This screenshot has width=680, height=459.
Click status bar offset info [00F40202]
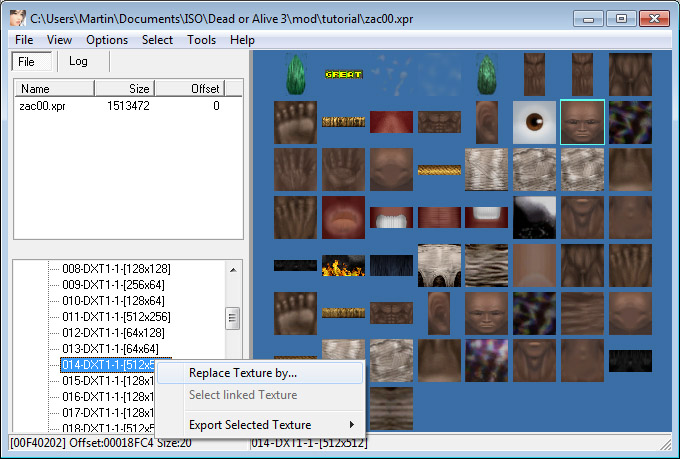coord(101,443)
